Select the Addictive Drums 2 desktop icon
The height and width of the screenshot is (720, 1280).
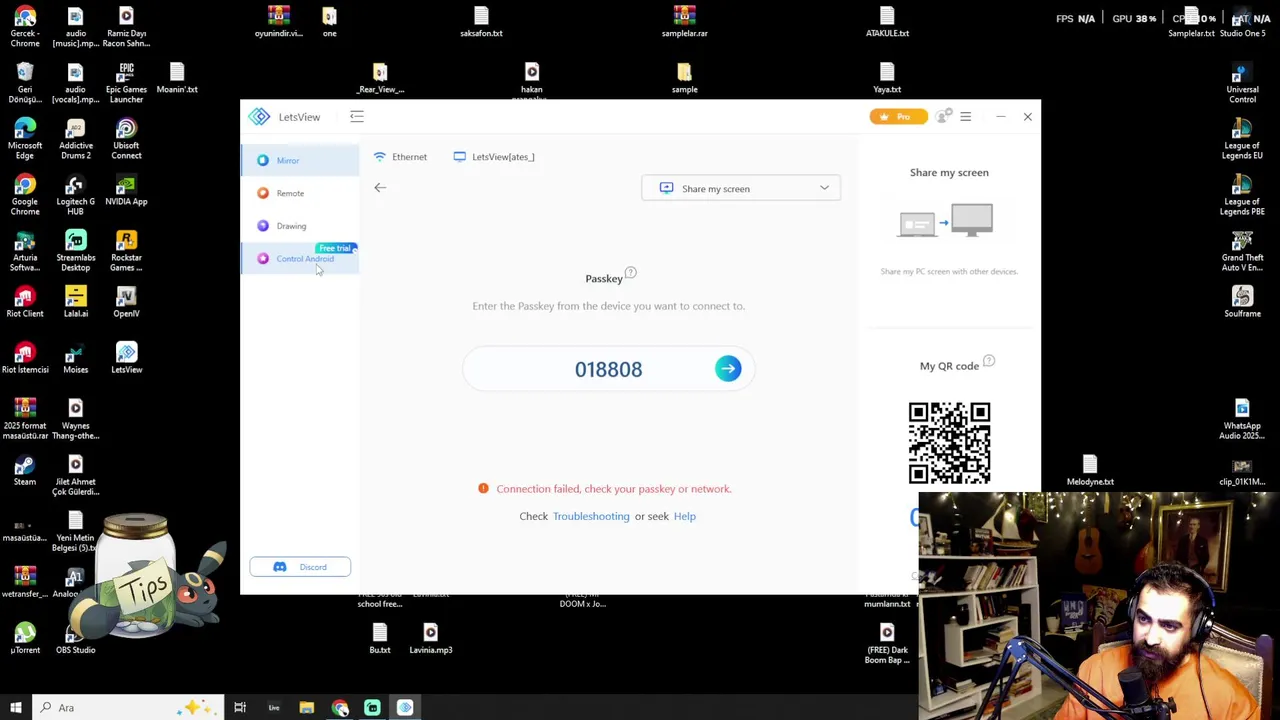(x=75, y=138)
